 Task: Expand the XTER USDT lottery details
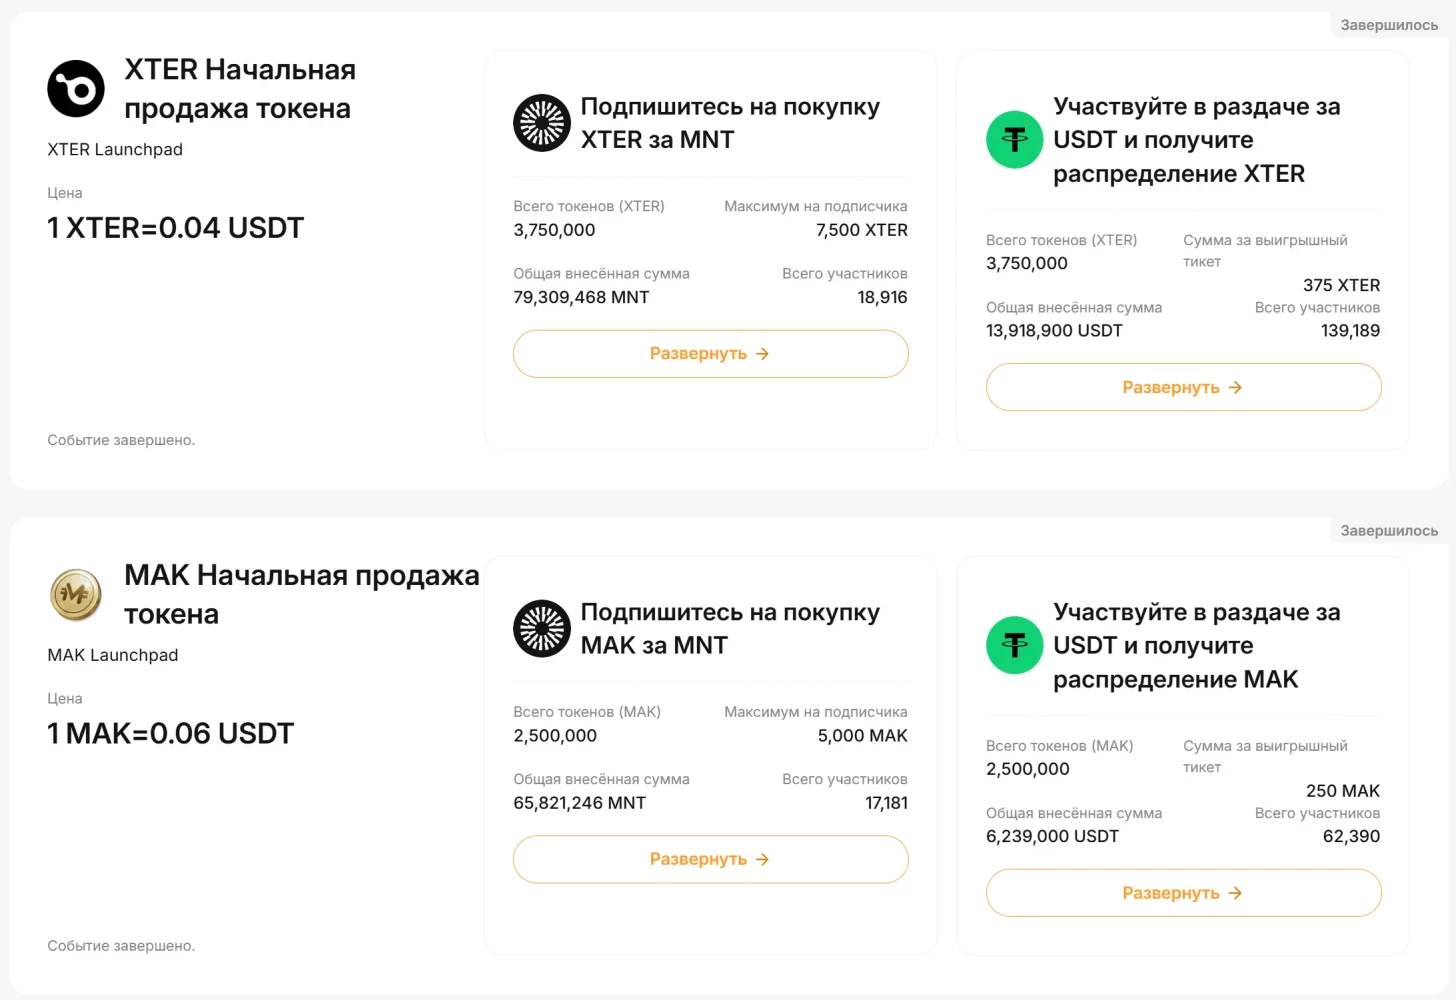1183,387
